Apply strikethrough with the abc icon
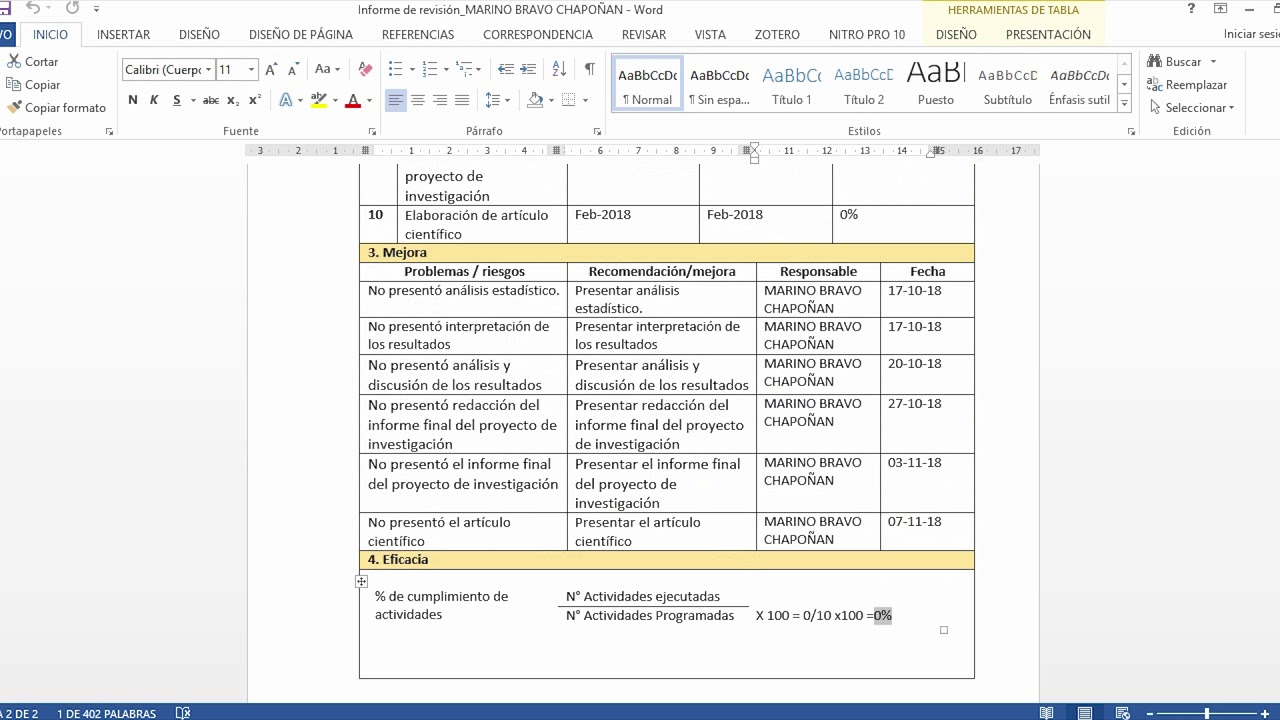Image resolution: width=1280 pixels, height=720 pixels. pyautogui.click(x=210, y=100)
